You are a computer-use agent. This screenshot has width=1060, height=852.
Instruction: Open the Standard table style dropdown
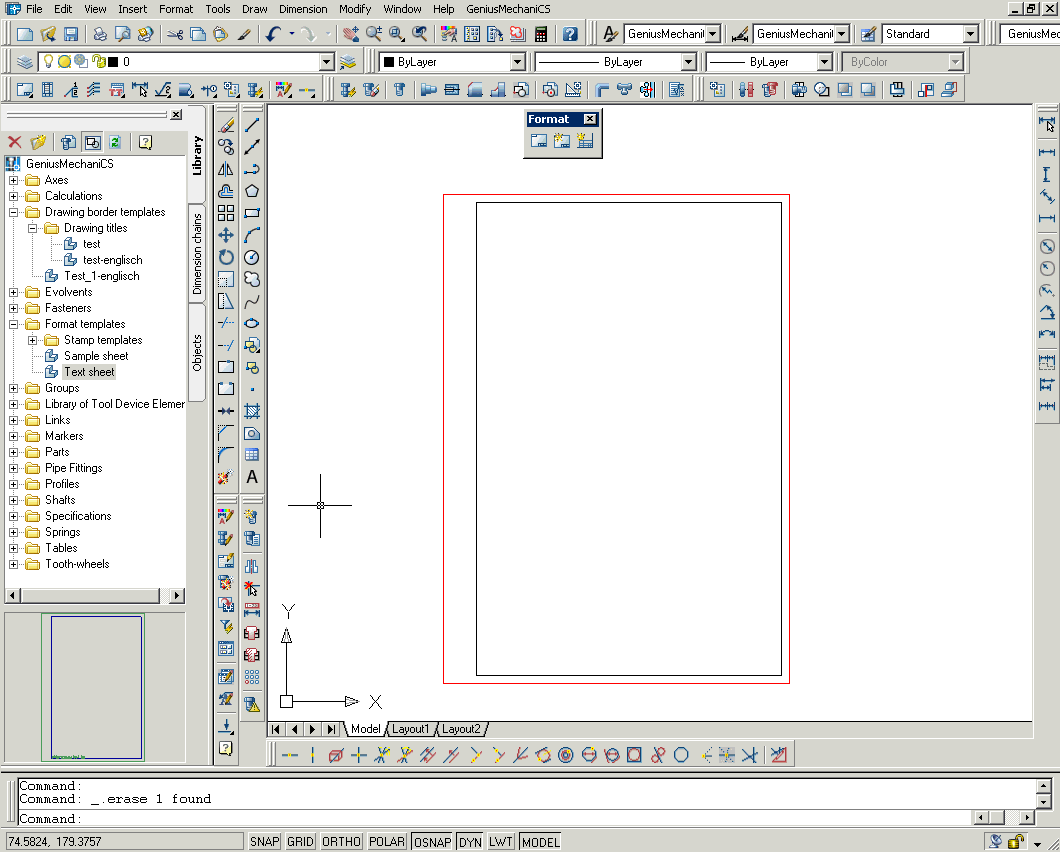pos(971,34)
